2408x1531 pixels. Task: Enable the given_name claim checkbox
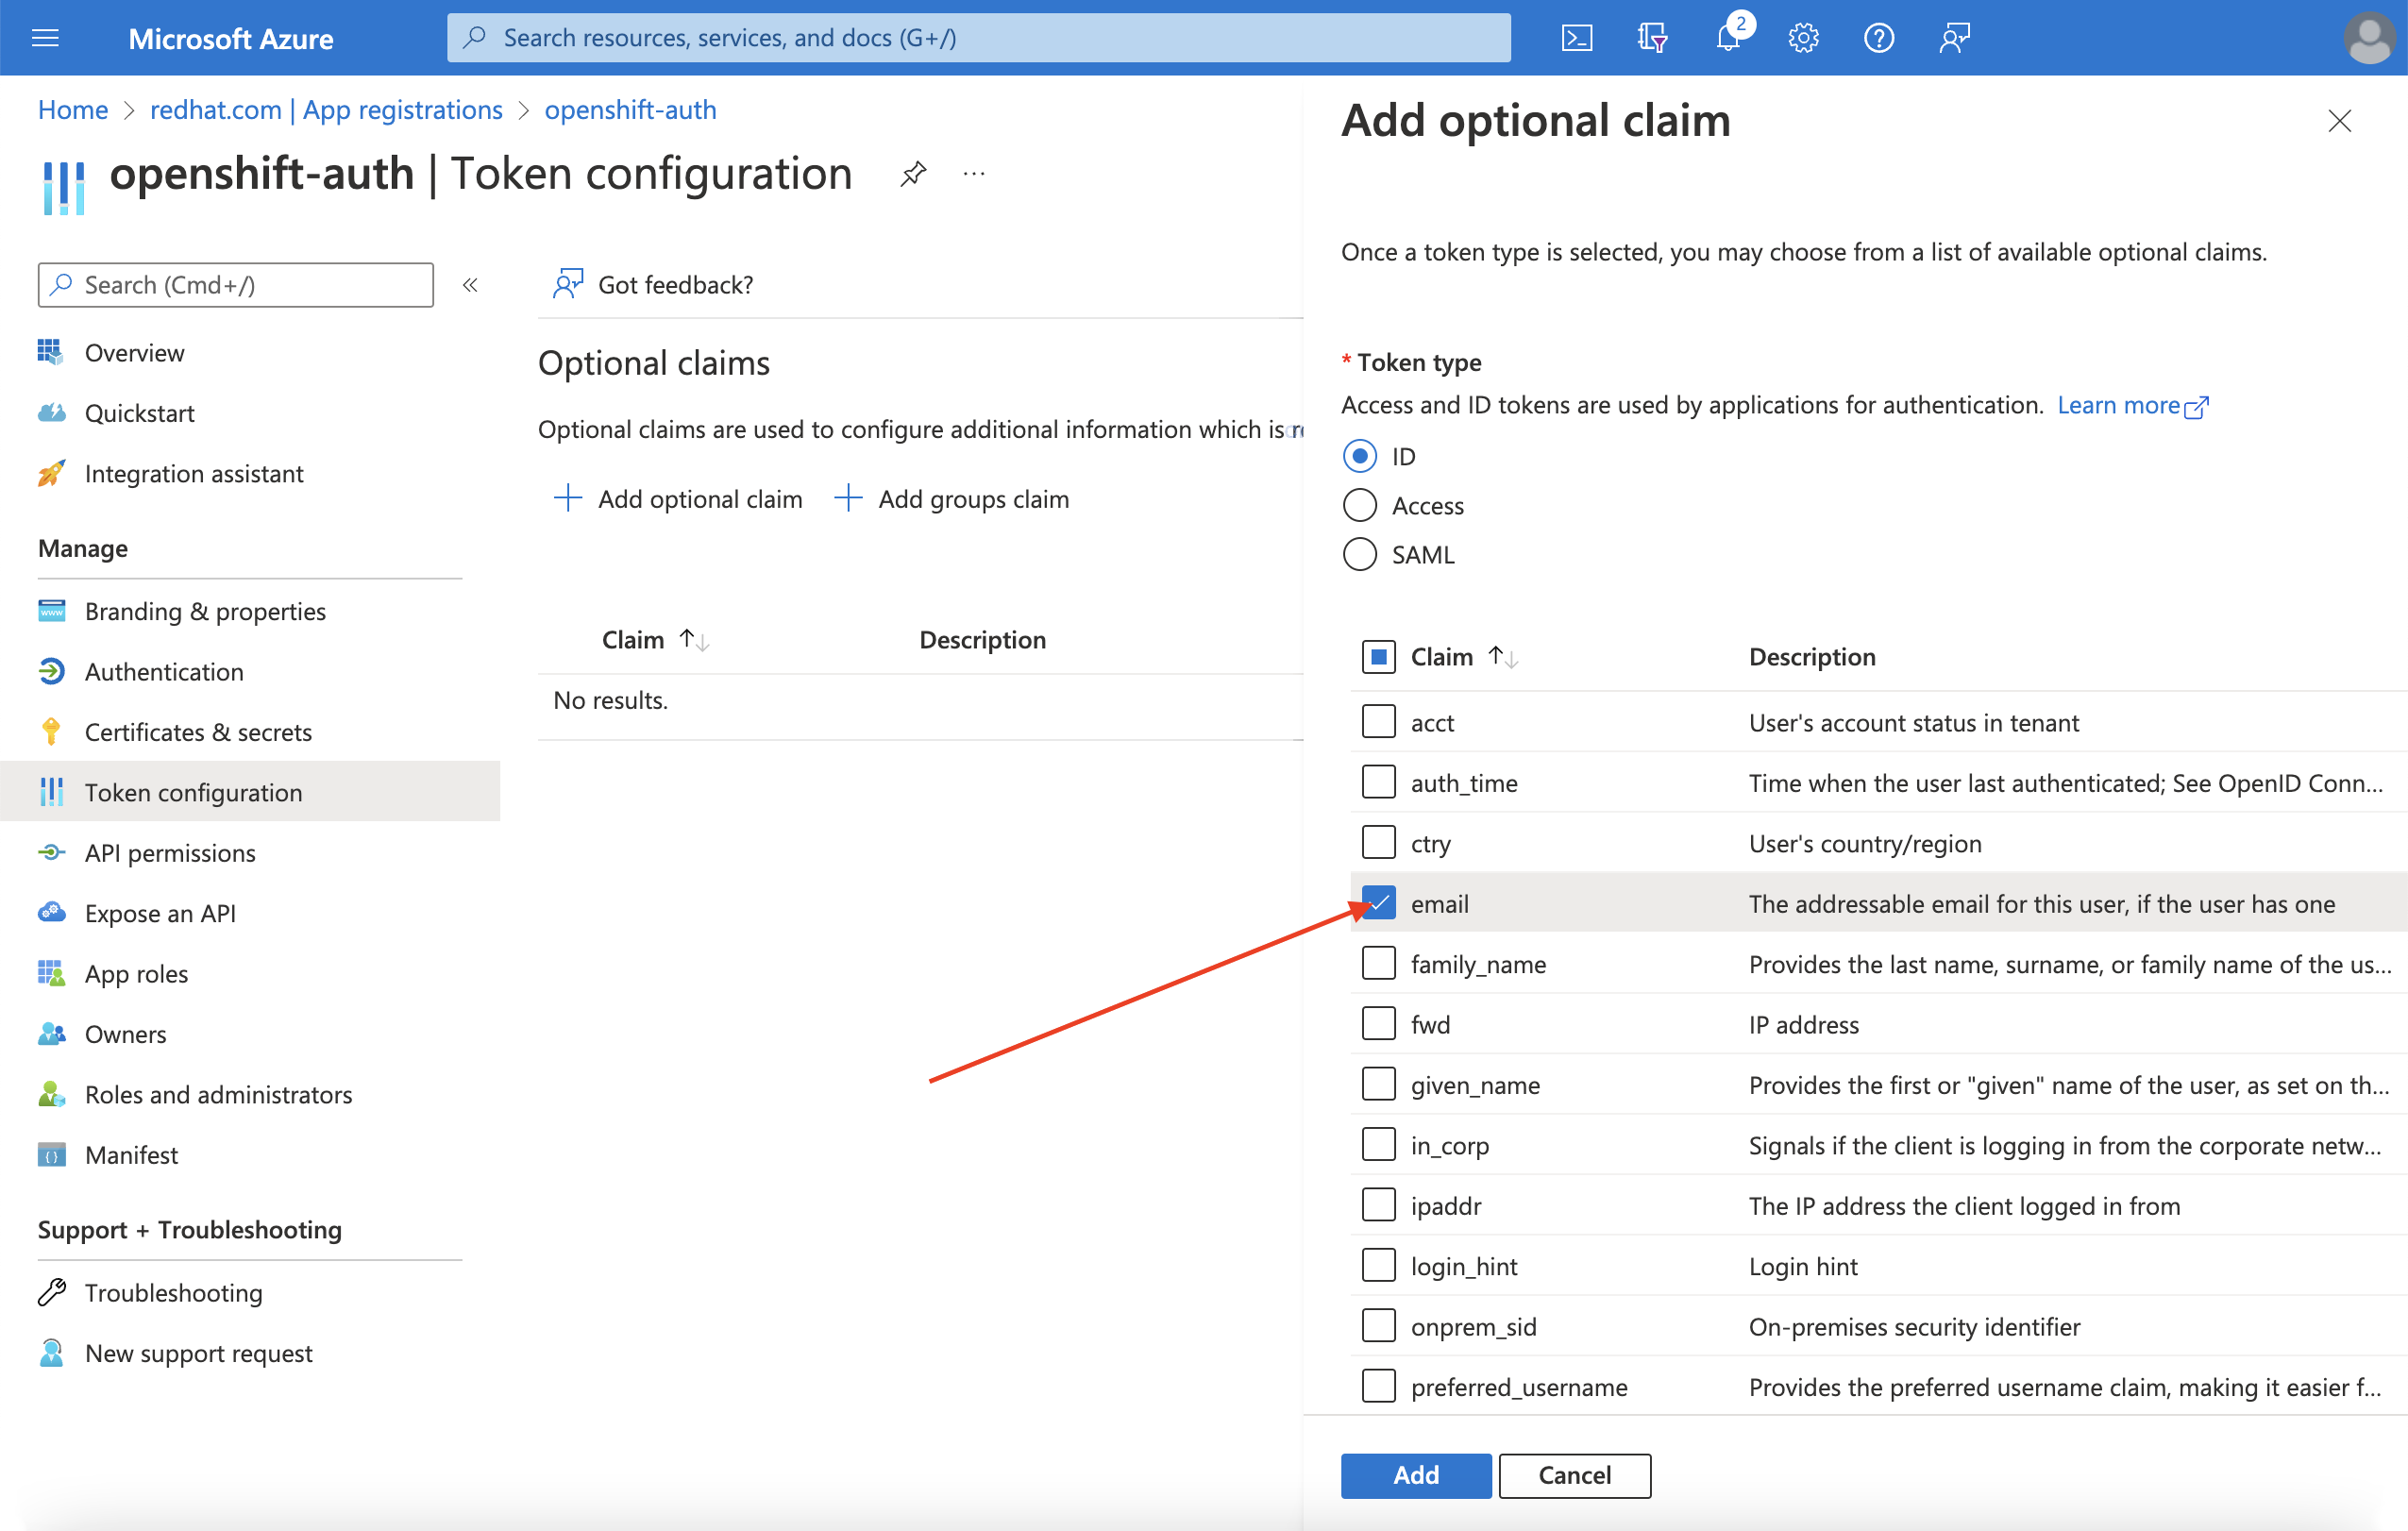[x=1376, y=1085]
